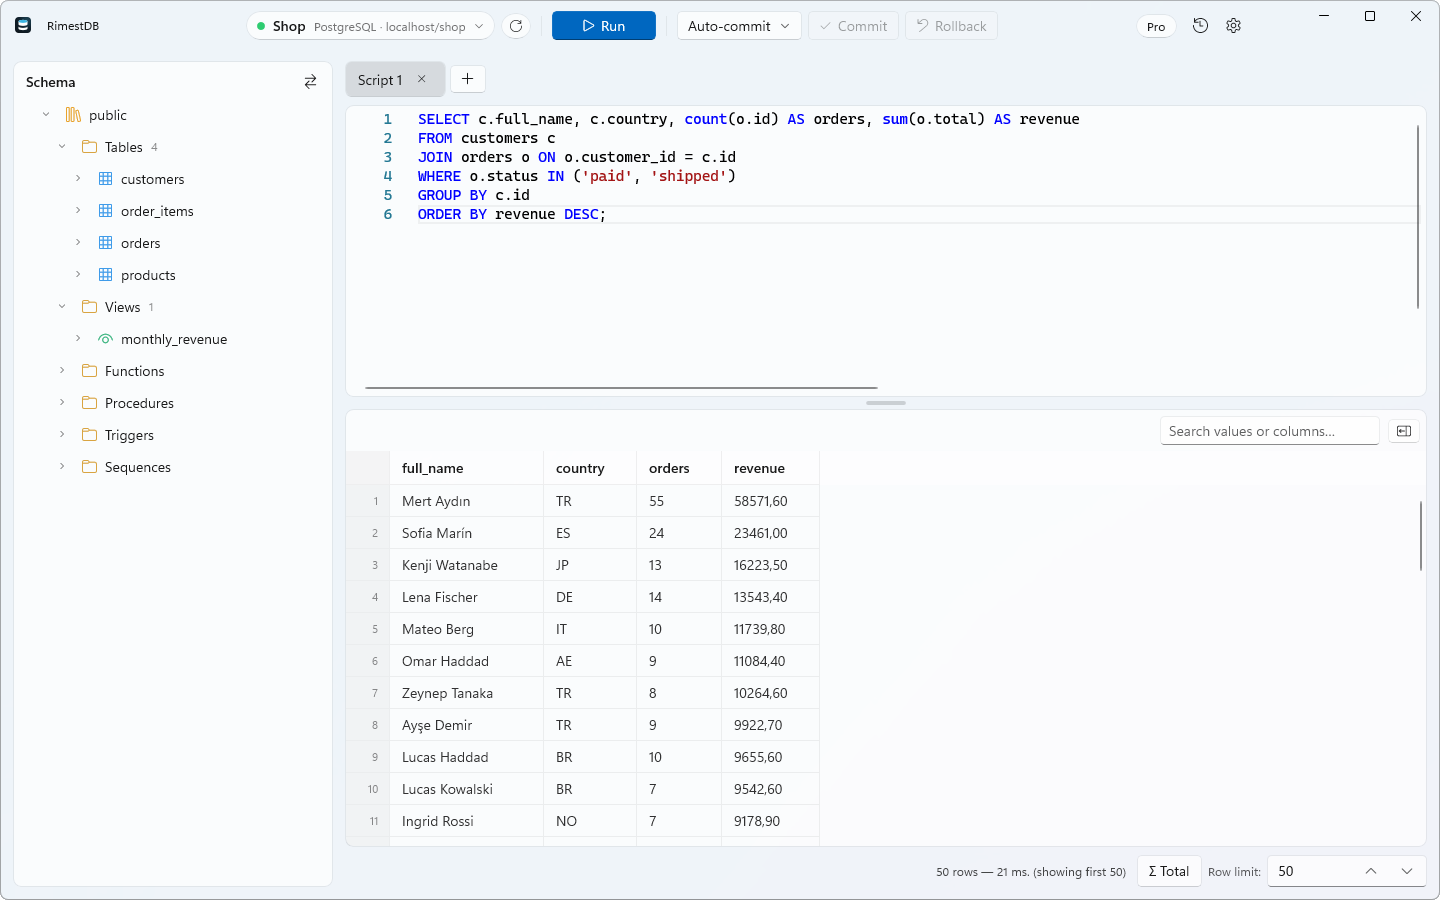Click the refresh connection icon

(516, 26)
